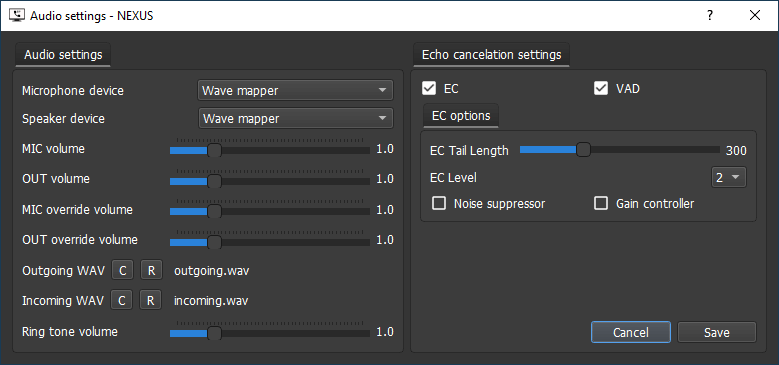Viewport: 779px width, 365px height.
Task: Click the NEXUS app icon in title bar
Action: click(x=17, y=15)
